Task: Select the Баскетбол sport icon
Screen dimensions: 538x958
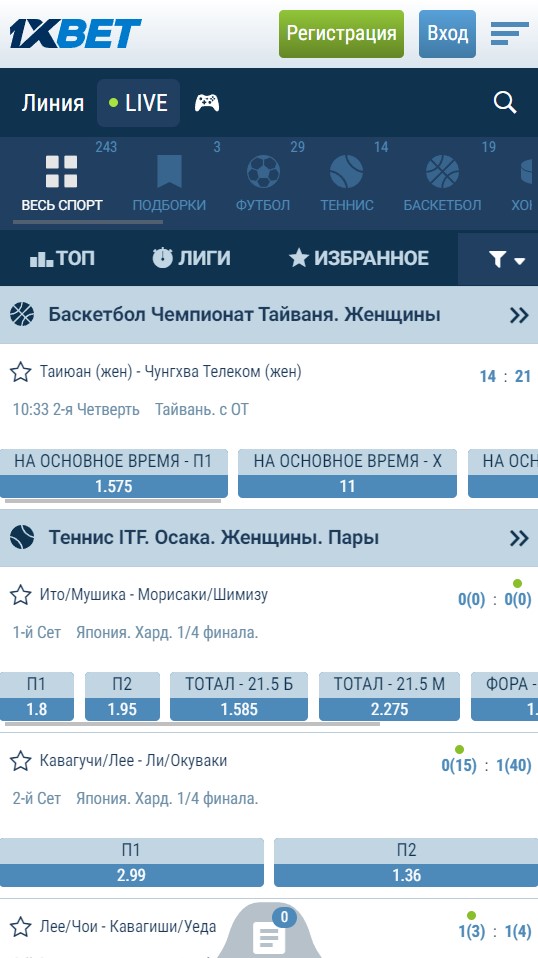Action: tap(442, 172)
